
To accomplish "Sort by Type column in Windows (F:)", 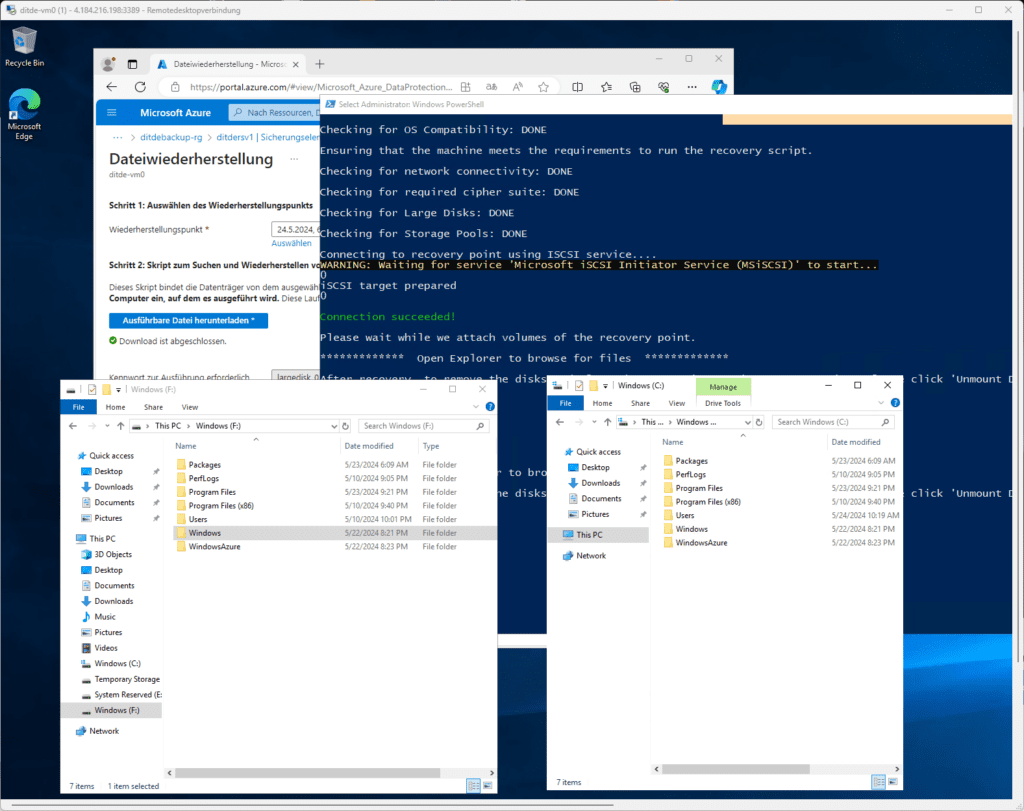I will point(431,446).
